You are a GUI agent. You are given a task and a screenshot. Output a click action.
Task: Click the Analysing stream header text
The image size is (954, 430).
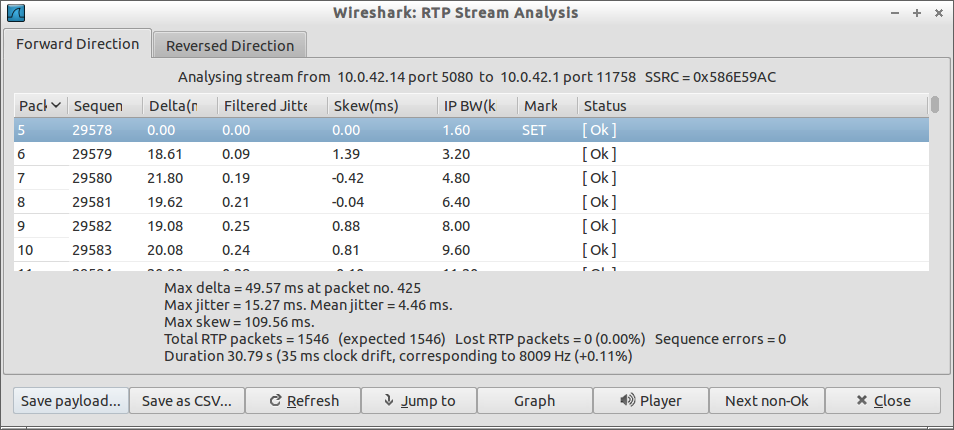[x=477, y=77]
